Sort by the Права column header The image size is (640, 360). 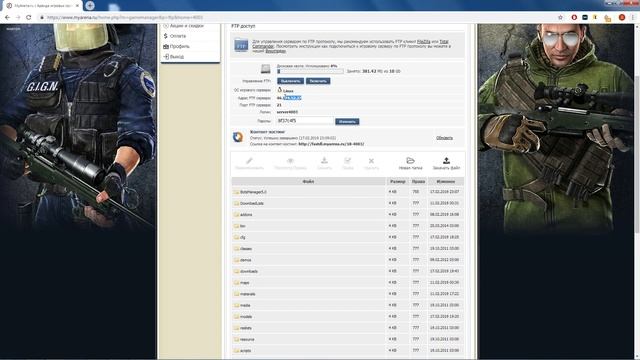click(x=418, y=181)
